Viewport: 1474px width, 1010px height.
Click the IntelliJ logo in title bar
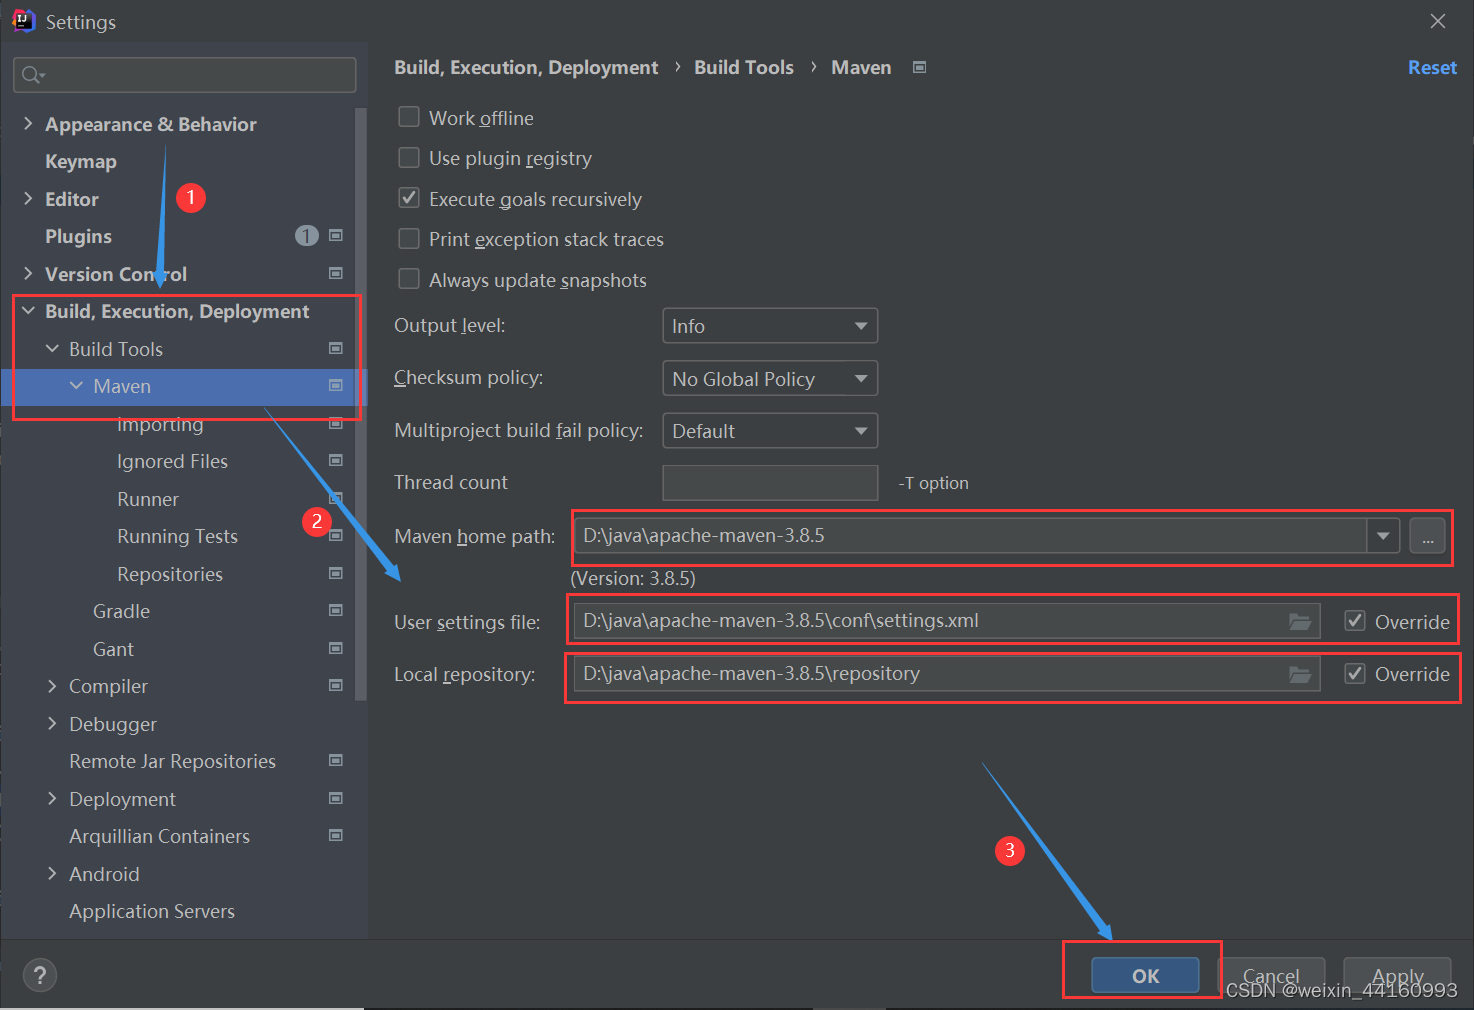click(x=23, y=21)
